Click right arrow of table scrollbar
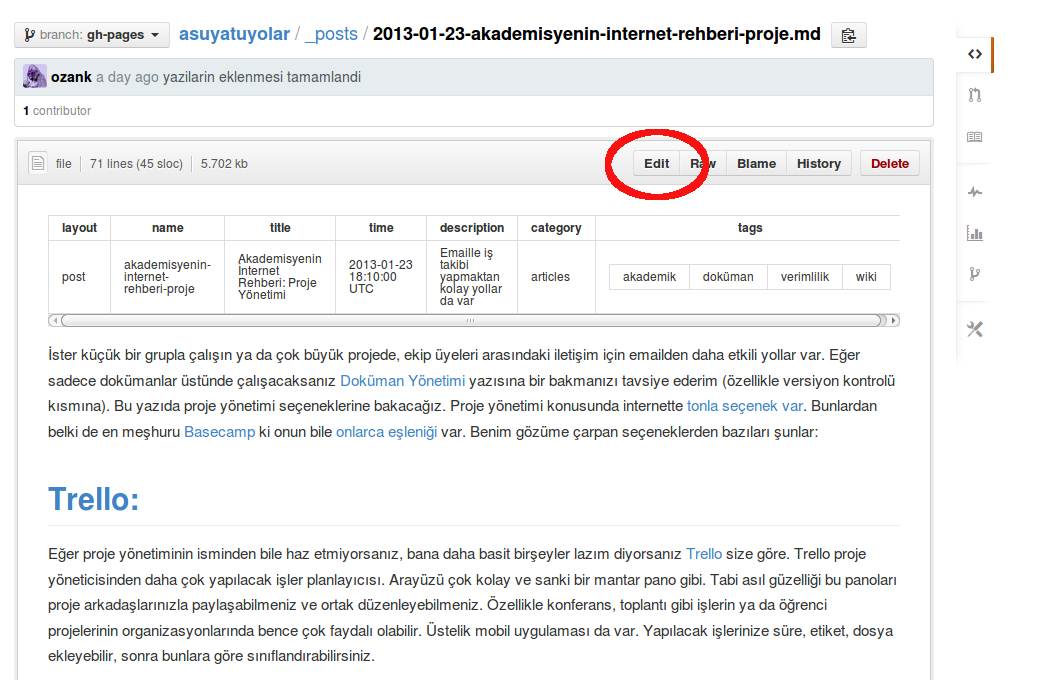Screen dimensions: 1046x680 tap(894, 321)
